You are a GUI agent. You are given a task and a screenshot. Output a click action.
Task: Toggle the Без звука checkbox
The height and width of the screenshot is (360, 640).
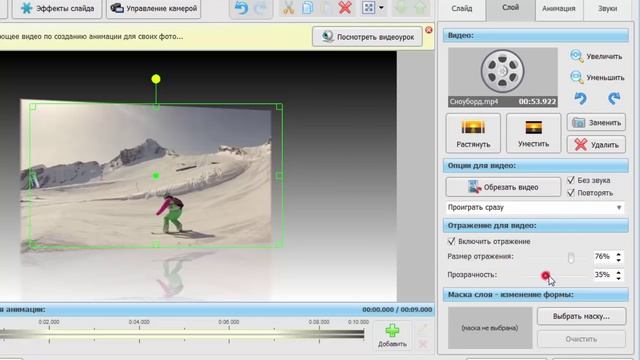571,180
